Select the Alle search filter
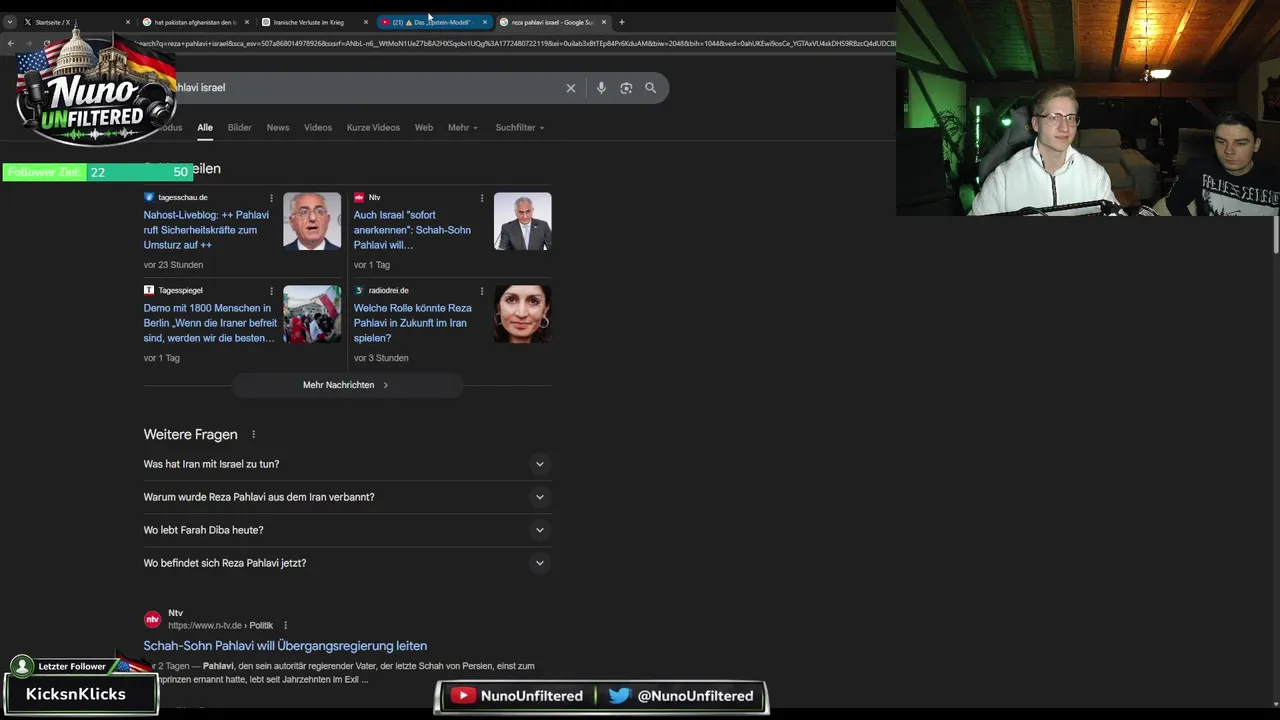The height and width of the screenshot is (720, 1280). [205, 128]
